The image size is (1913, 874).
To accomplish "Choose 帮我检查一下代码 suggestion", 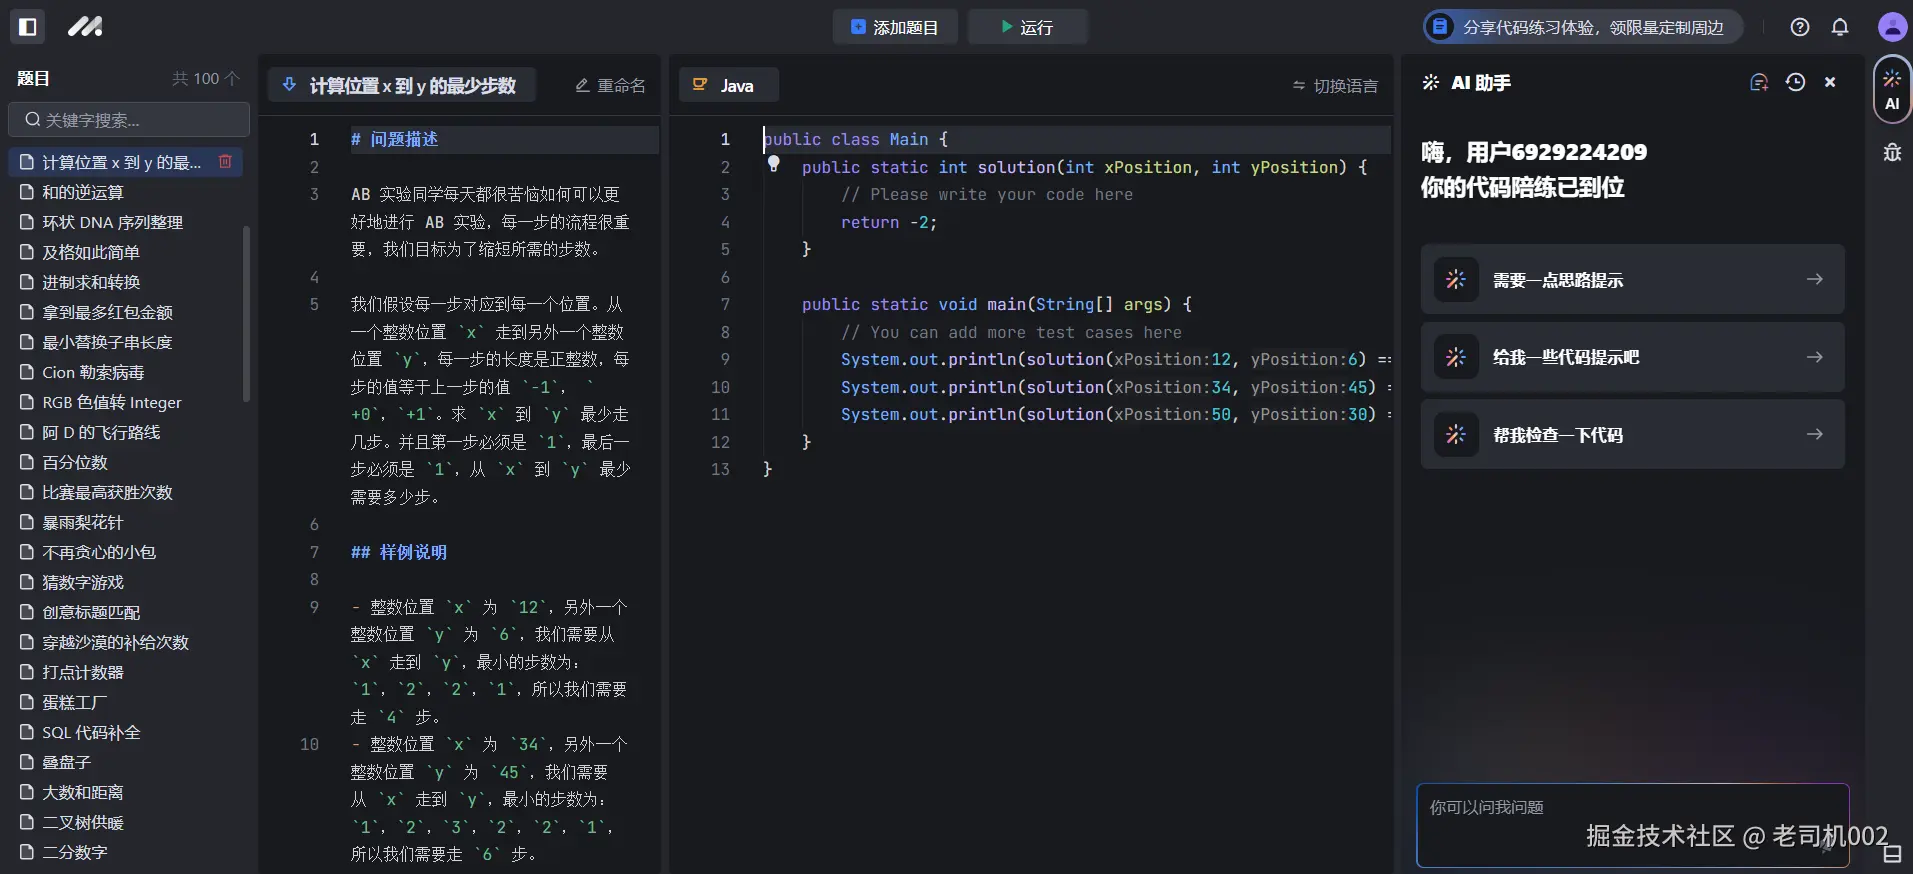I will coord(1632,434).
